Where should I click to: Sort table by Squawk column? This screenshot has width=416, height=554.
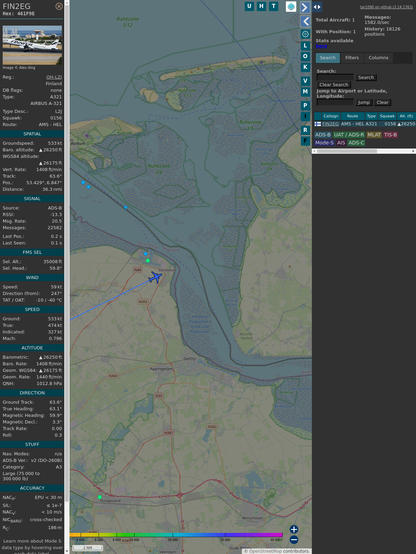tap(387, 116)
